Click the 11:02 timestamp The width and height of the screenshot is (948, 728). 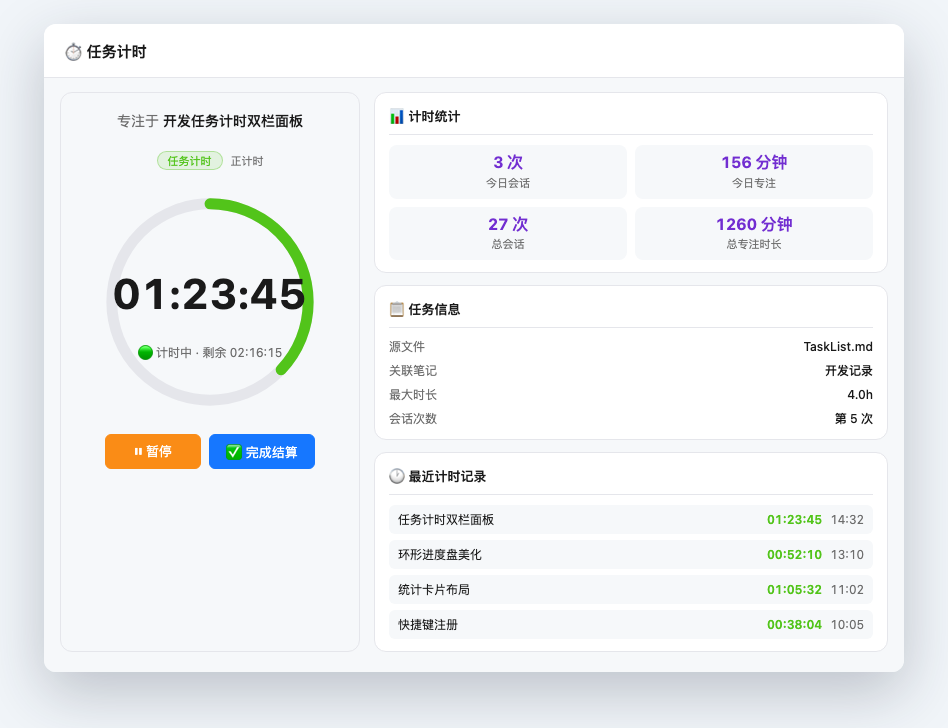tap(847, 590)
